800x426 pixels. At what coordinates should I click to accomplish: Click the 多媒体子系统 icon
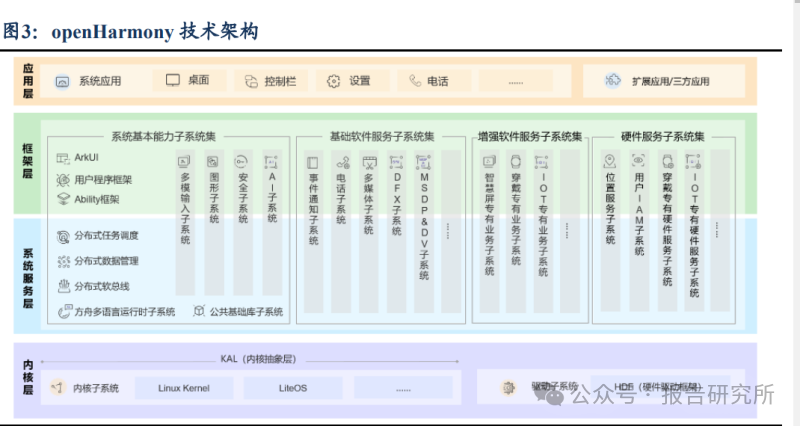coord(369,163)
